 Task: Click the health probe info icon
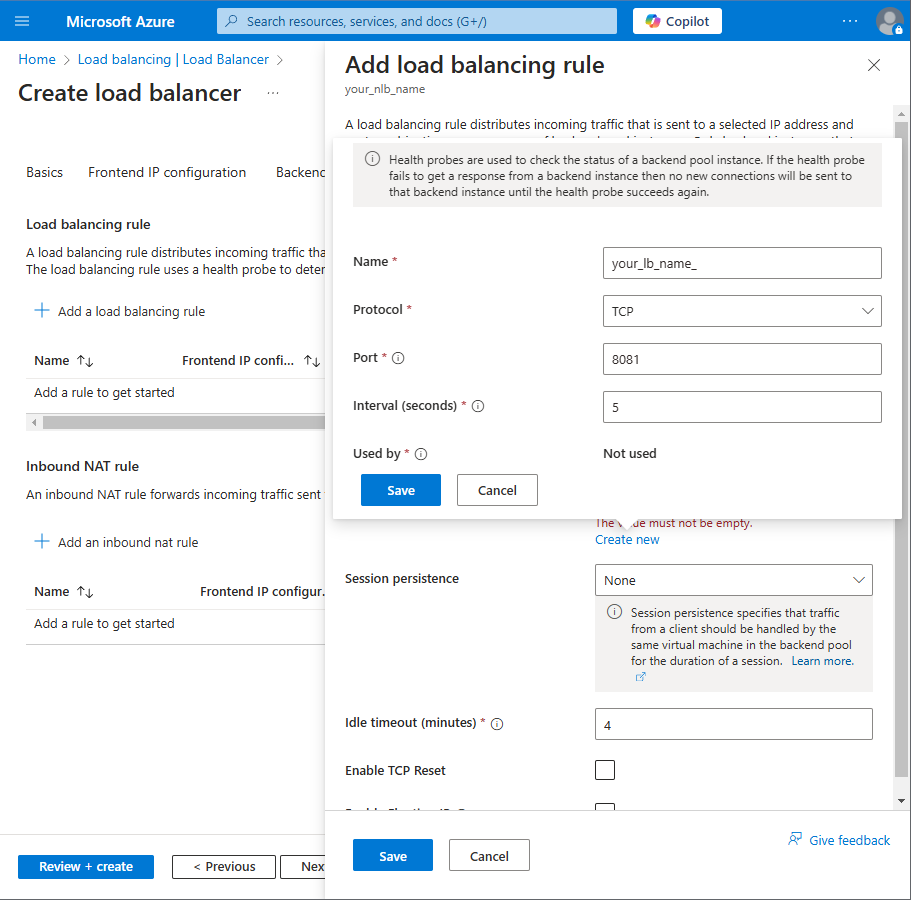tap(372, 159)
